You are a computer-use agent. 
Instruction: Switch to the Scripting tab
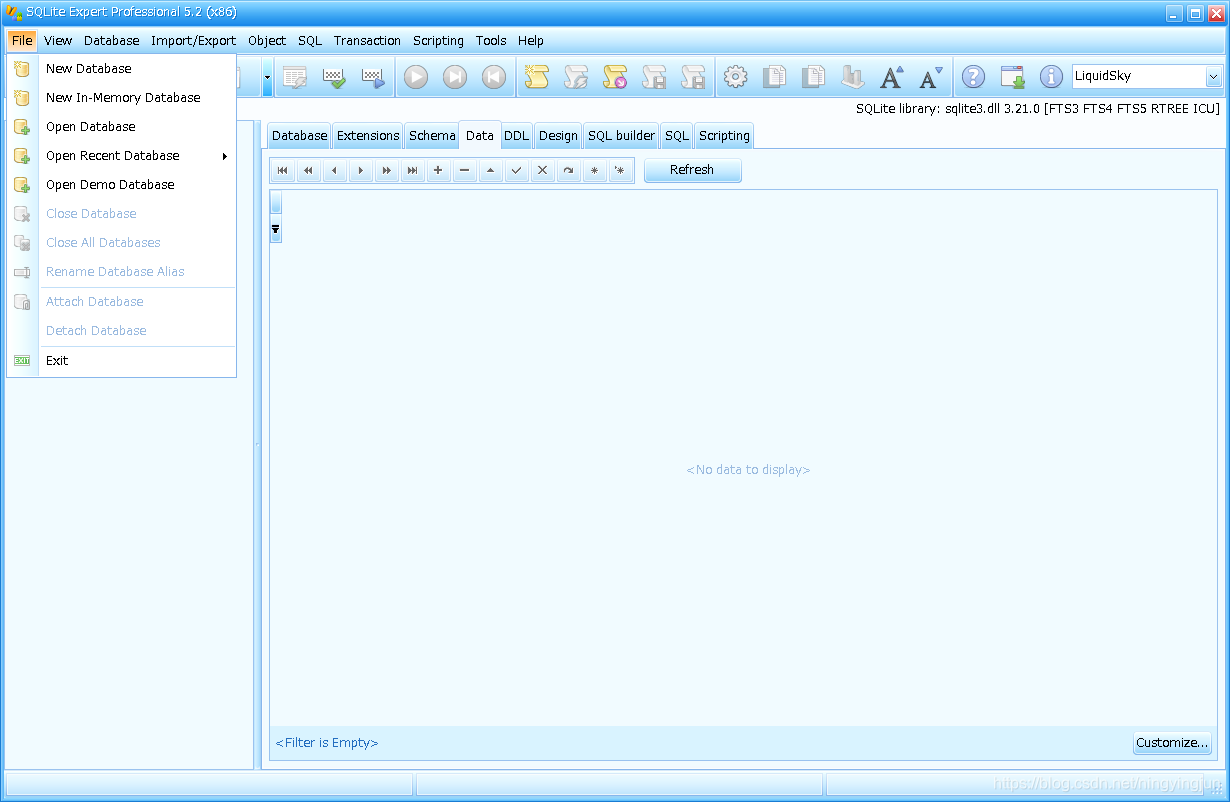click(724, 136)
